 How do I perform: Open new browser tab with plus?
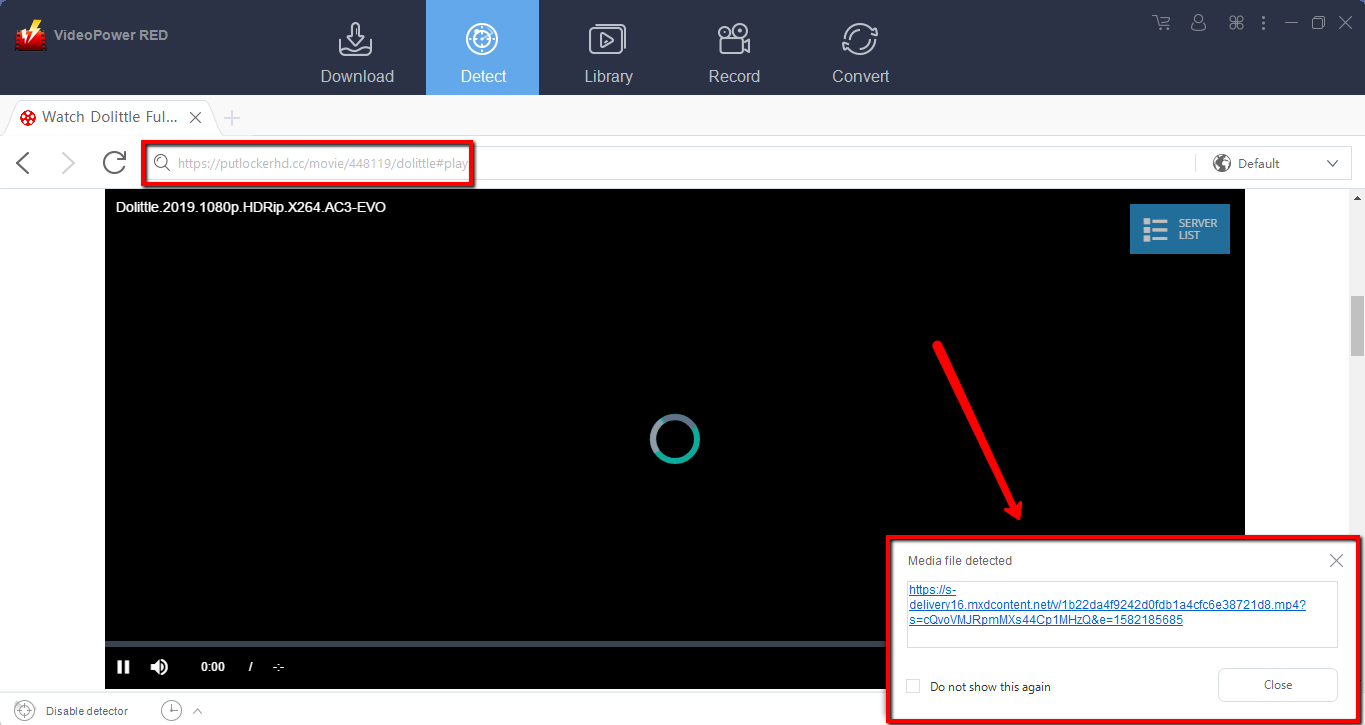coord(232,118)
